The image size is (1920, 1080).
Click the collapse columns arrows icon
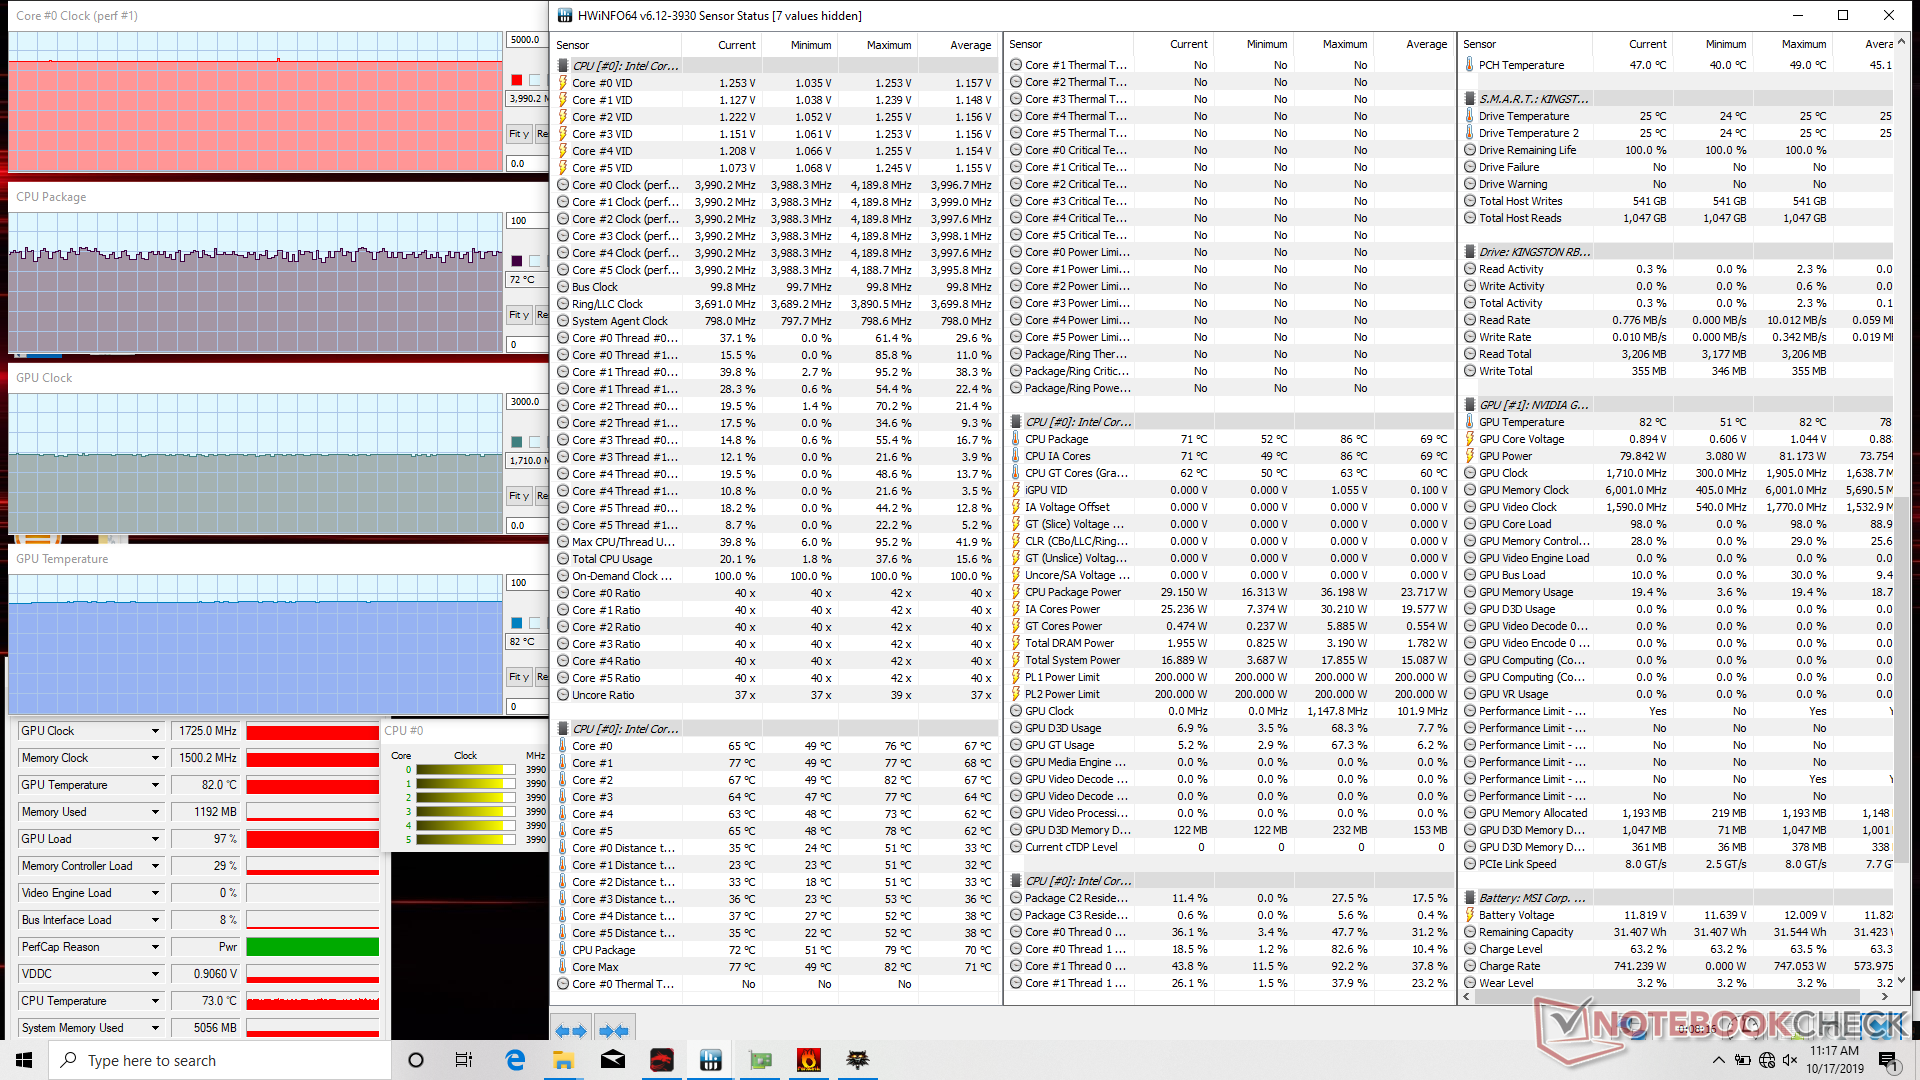pyautogui.click(x=613, y=1030)
